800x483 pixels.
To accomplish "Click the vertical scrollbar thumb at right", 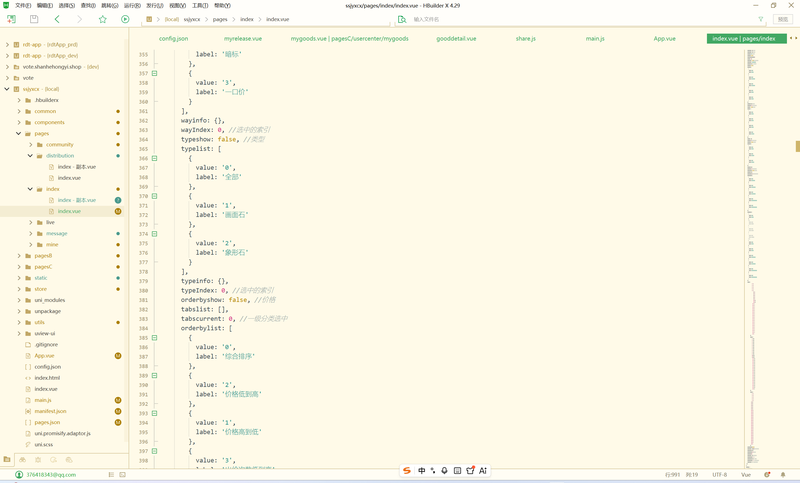I will point(797,146).
